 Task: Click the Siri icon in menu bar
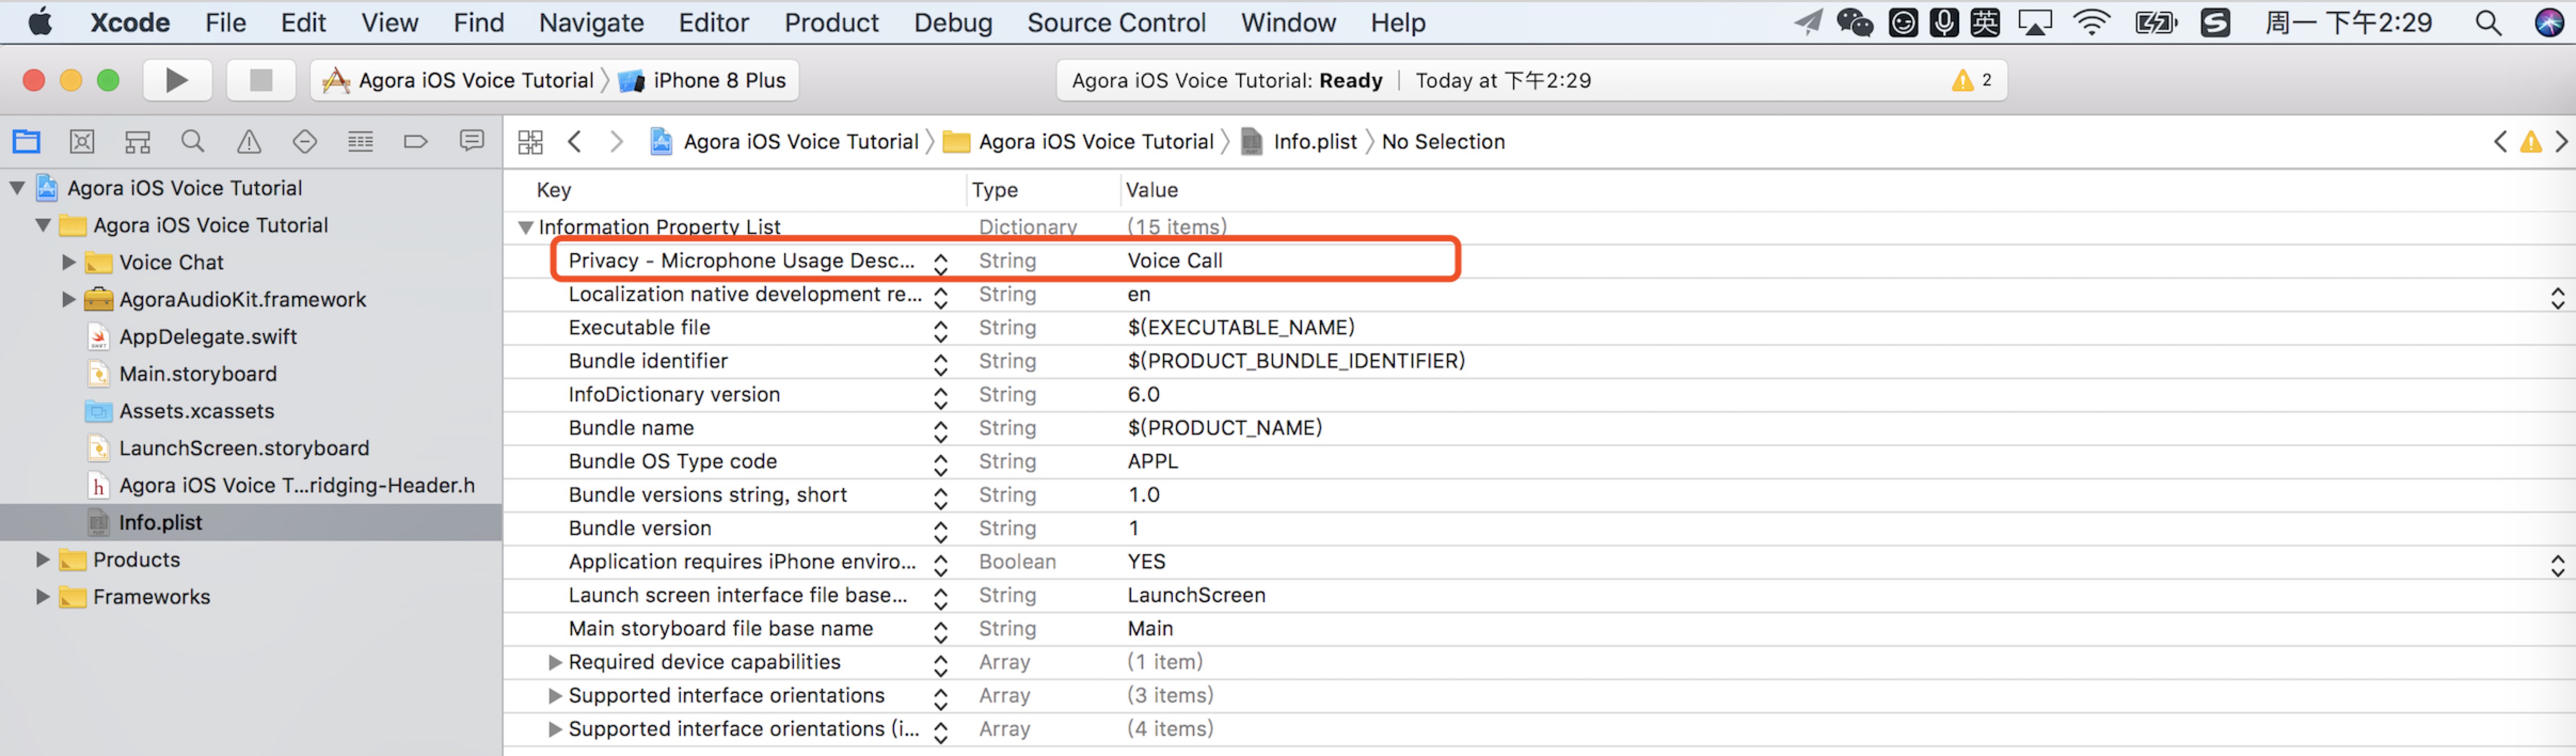2549,22
